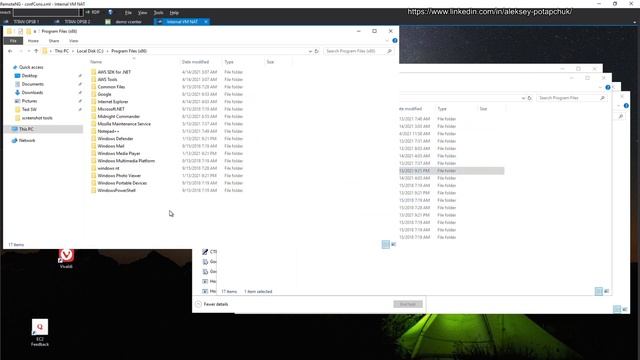Screen dimensions: 640x360
Task: Close the Internal VM NAT connection tab
Action: [x=206, y=22]
